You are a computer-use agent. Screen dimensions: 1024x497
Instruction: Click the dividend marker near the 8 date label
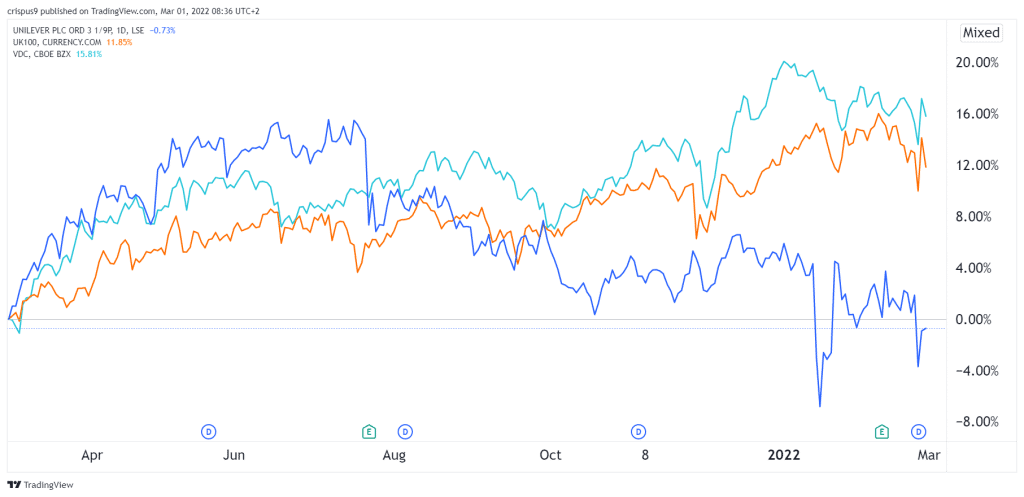[x=637, y=431]
